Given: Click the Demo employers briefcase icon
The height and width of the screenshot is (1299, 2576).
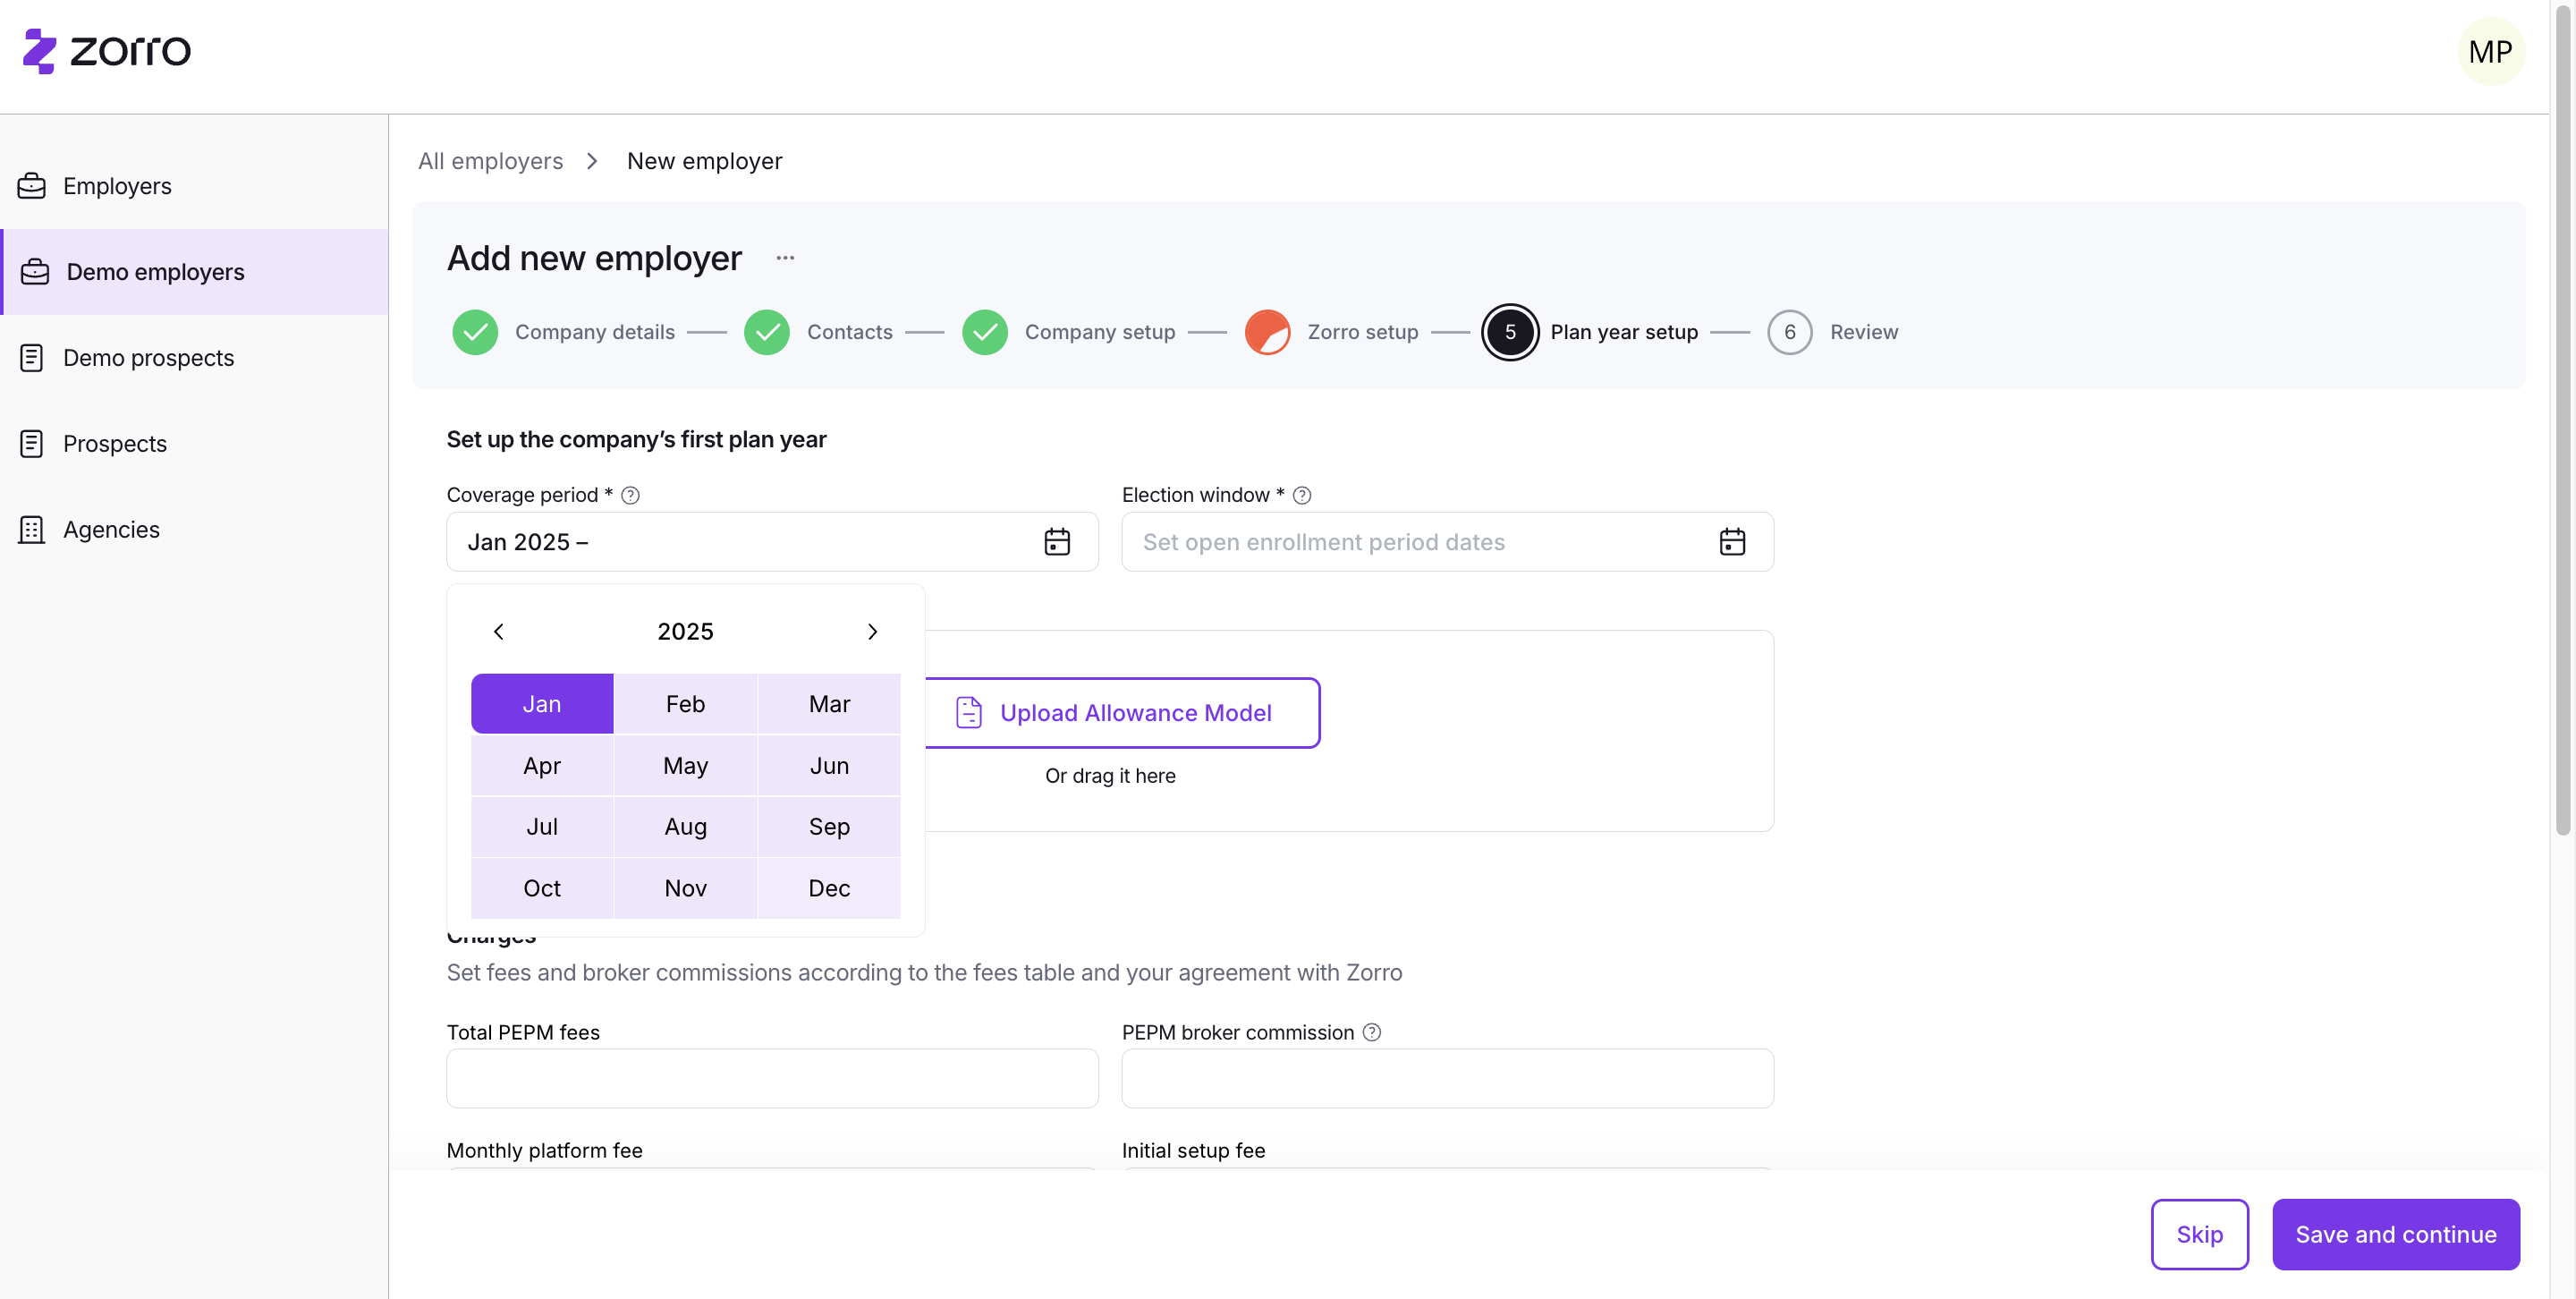Looking at the screenshot, I should 35,272.
